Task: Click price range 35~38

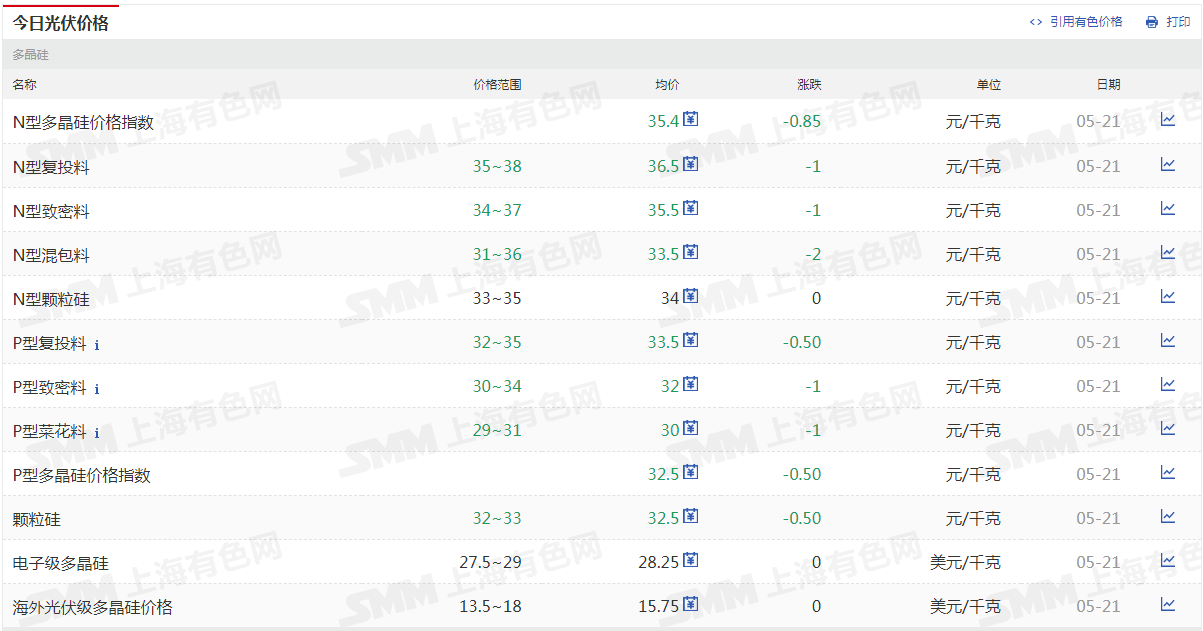Action: pos(497,166)
